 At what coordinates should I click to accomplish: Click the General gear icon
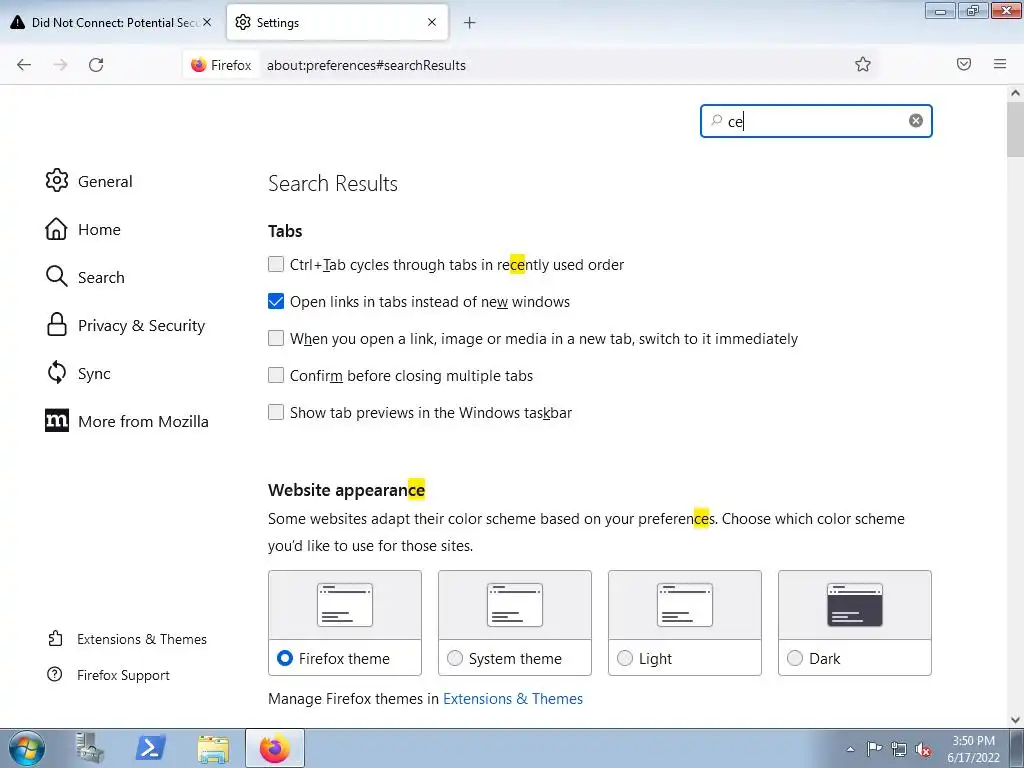pyautogui.click(x=57, y=181)
